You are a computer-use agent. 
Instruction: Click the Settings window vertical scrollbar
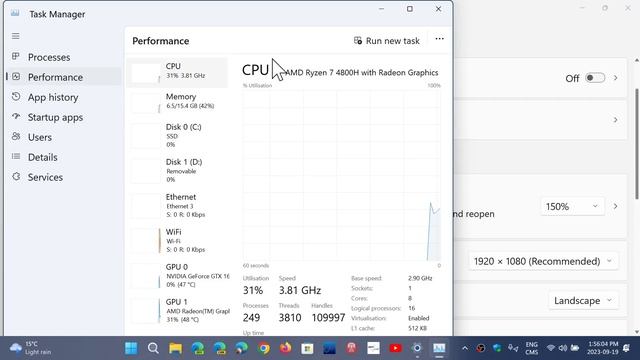pos(637,143)
